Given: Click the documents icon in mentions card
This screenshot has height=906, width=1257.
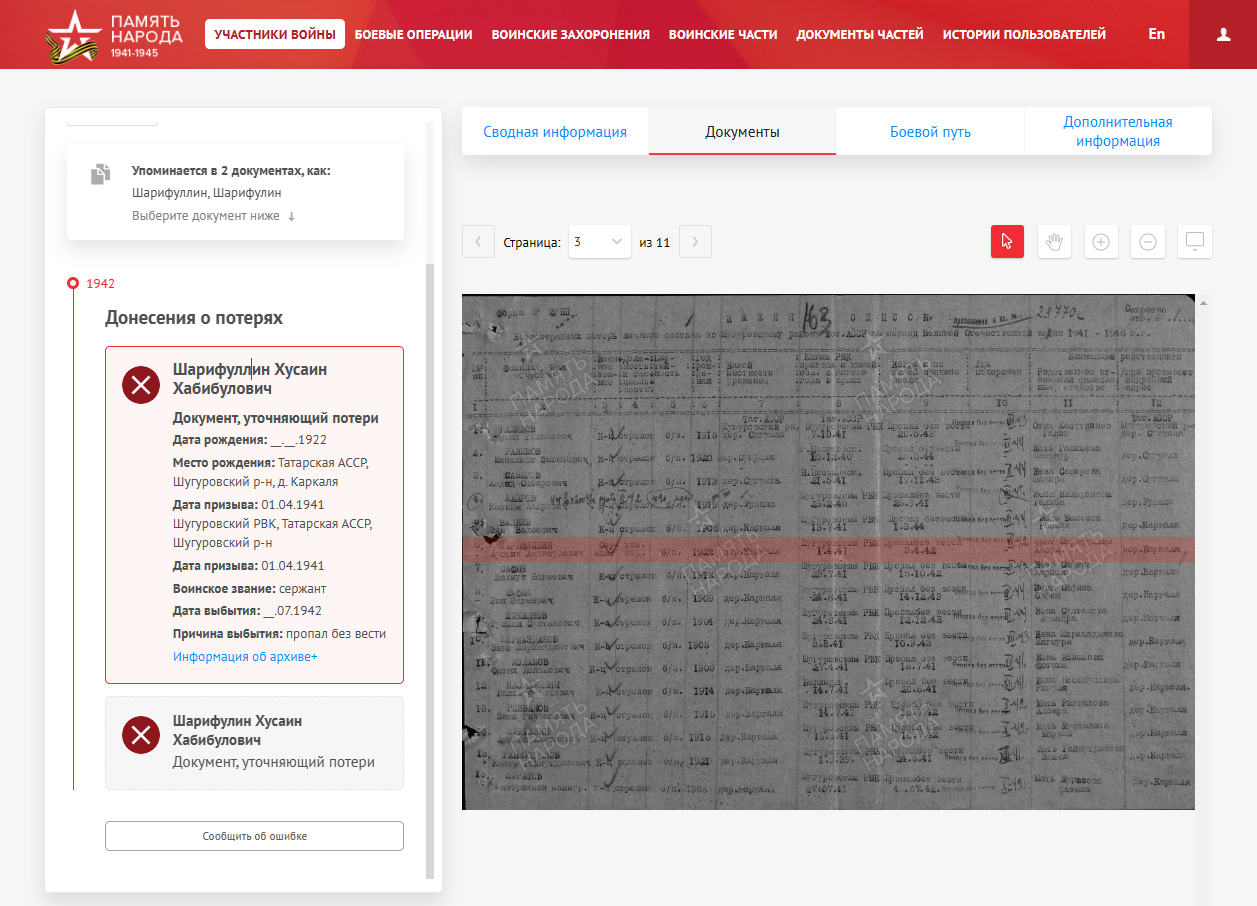Looking at the screenshot, I should coord(100,174).
